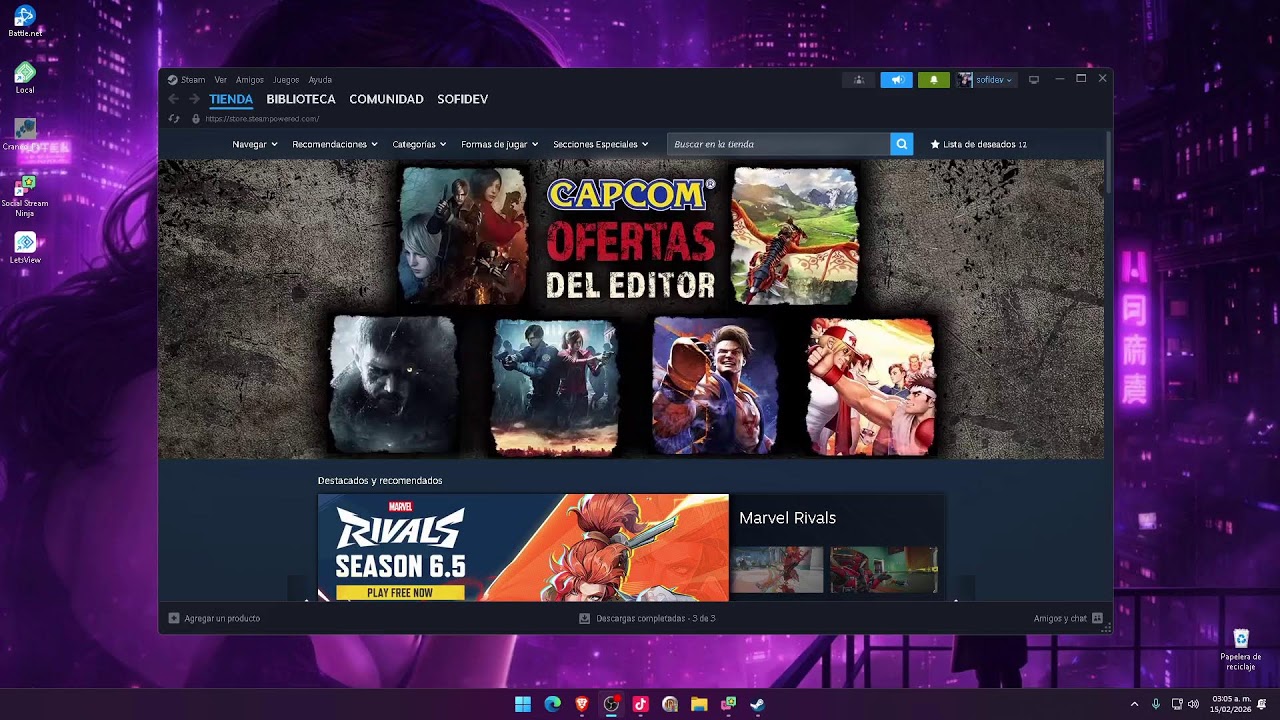Image resolution: width=1280 pixels, height=720 pixels.
Task: Click the sofidev profile avatar
Action: 965,80
